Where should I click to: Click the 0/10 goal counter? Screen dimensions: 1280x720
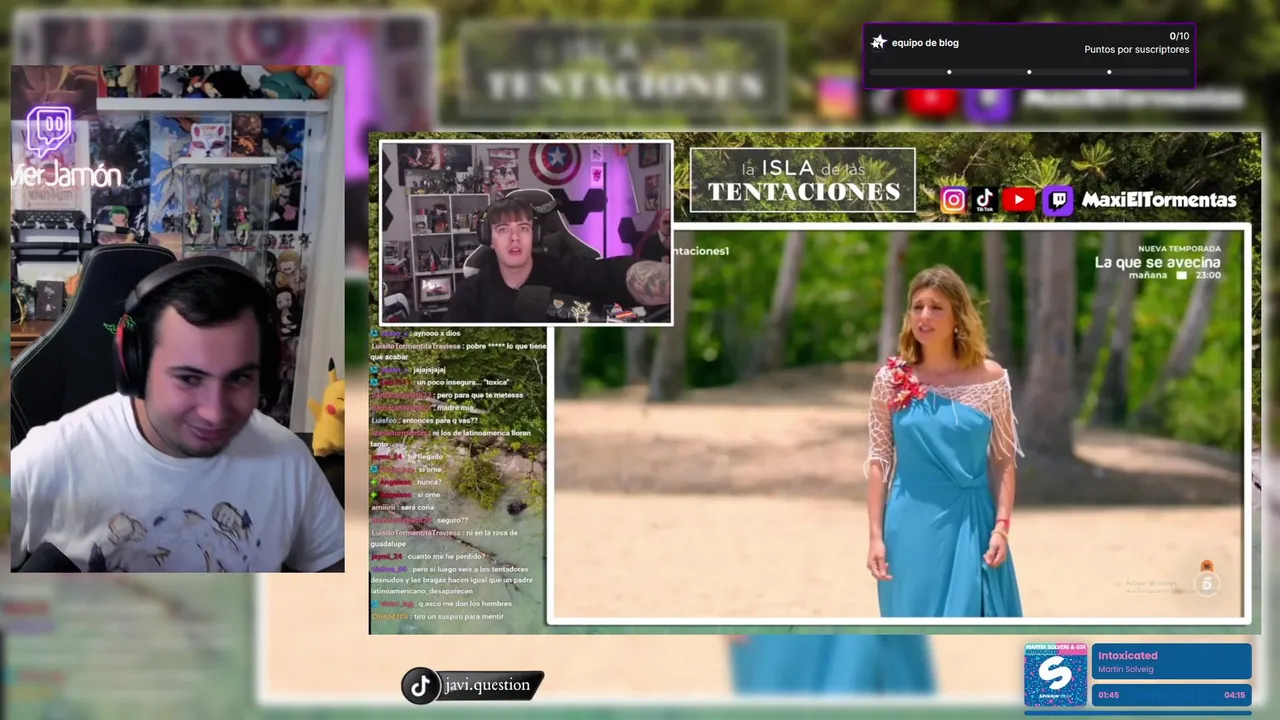tap(1179, 36)
